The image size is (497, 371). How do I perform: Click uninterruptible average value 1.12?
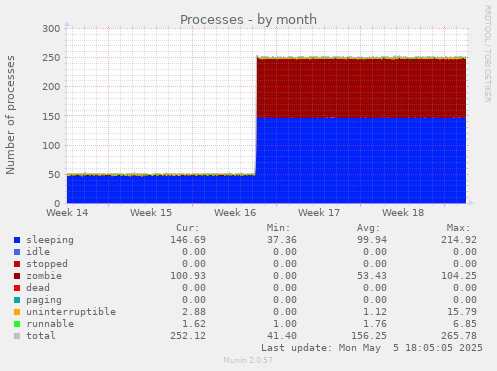[x=375, y=312]
